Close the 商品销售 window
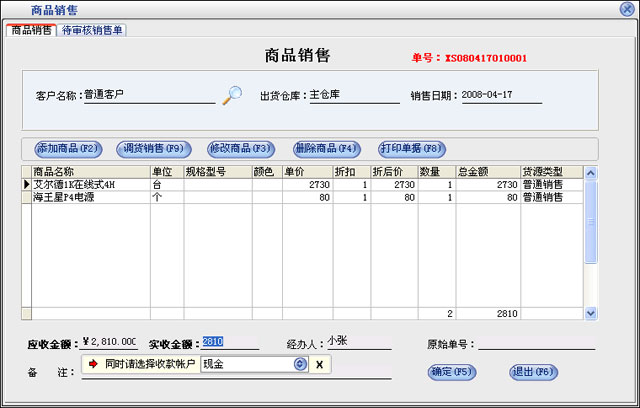The width and height of the screenshot is (640, 408). tap(628, 9)
